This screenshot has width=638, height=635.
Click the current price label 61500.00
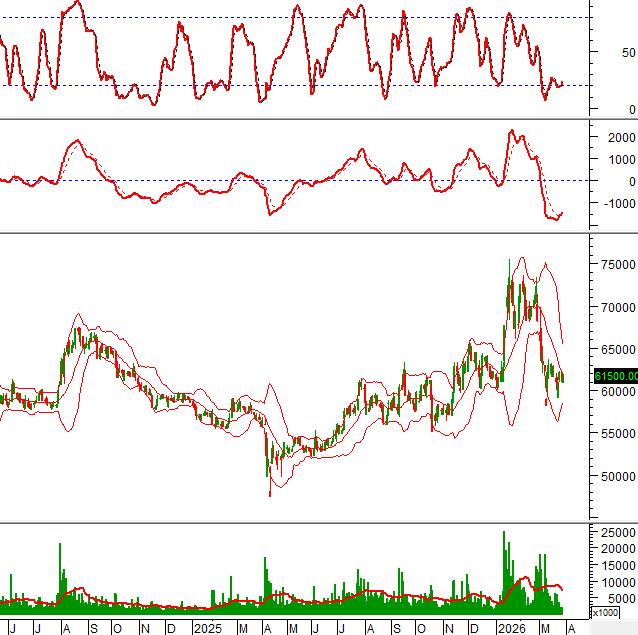point(614,376)
